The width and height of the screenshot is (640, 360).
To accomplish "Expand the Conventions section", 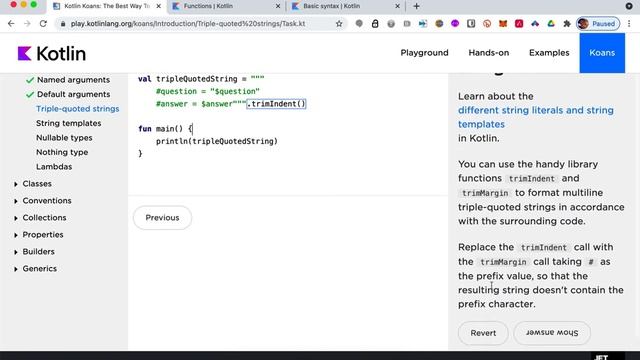I will [x=42, y=201].
